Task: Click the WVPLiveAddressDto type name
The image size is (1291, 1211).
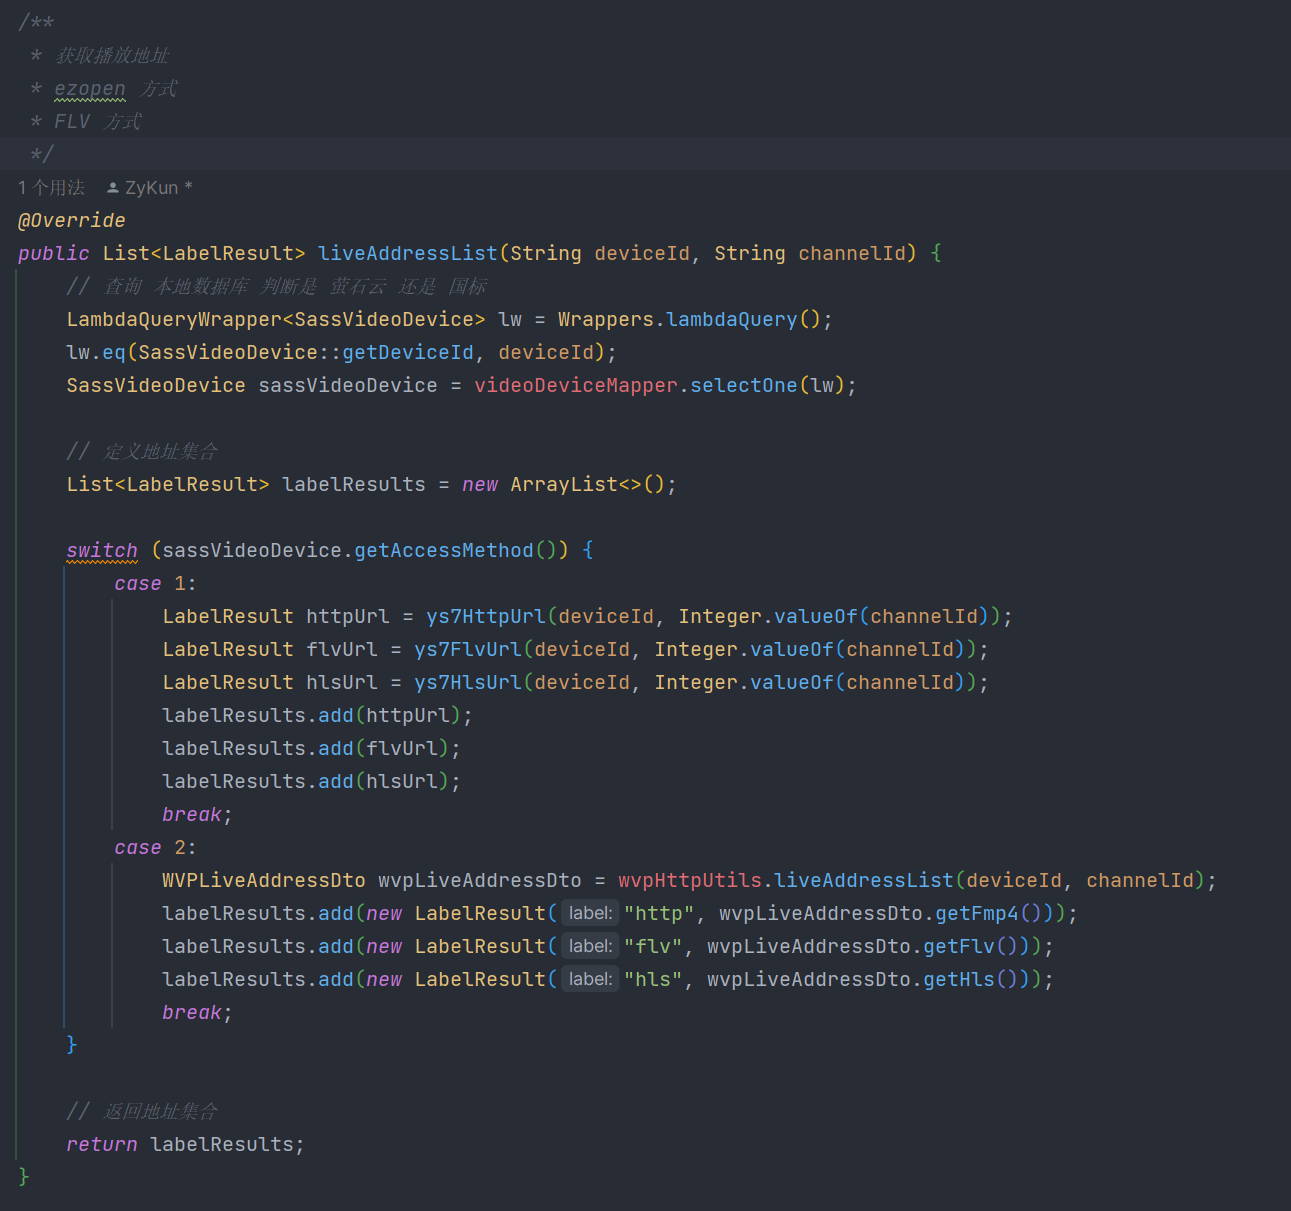Action: pos(264,880)
